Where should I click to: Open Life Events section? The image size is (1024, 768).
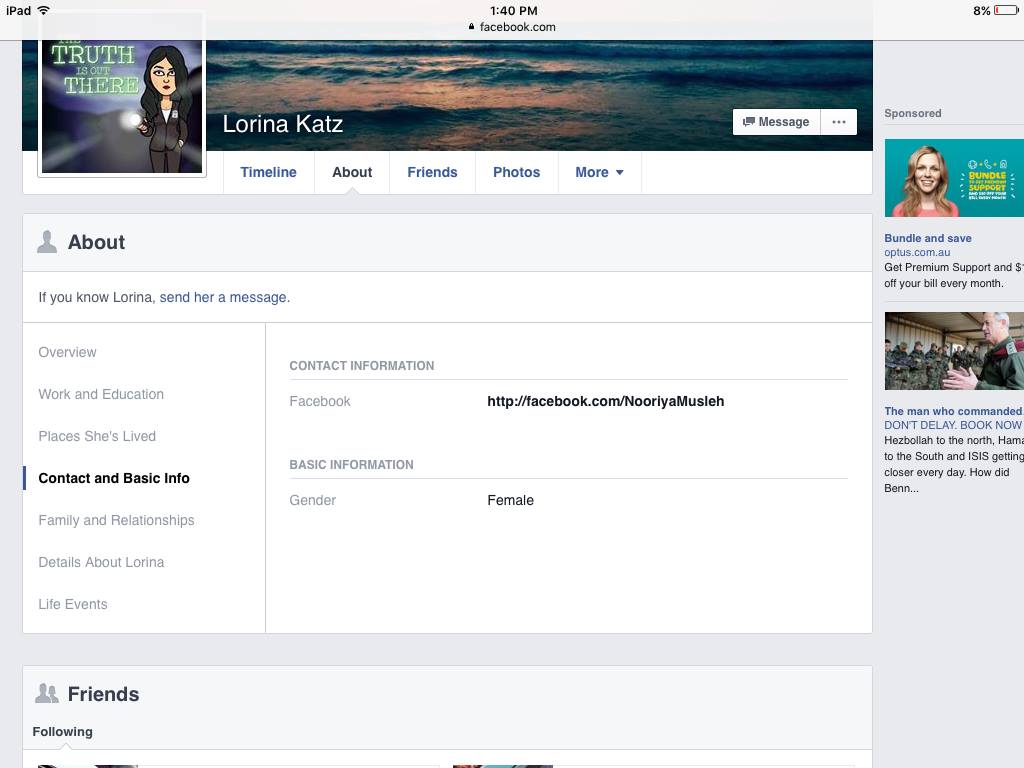tap(72, 604)
